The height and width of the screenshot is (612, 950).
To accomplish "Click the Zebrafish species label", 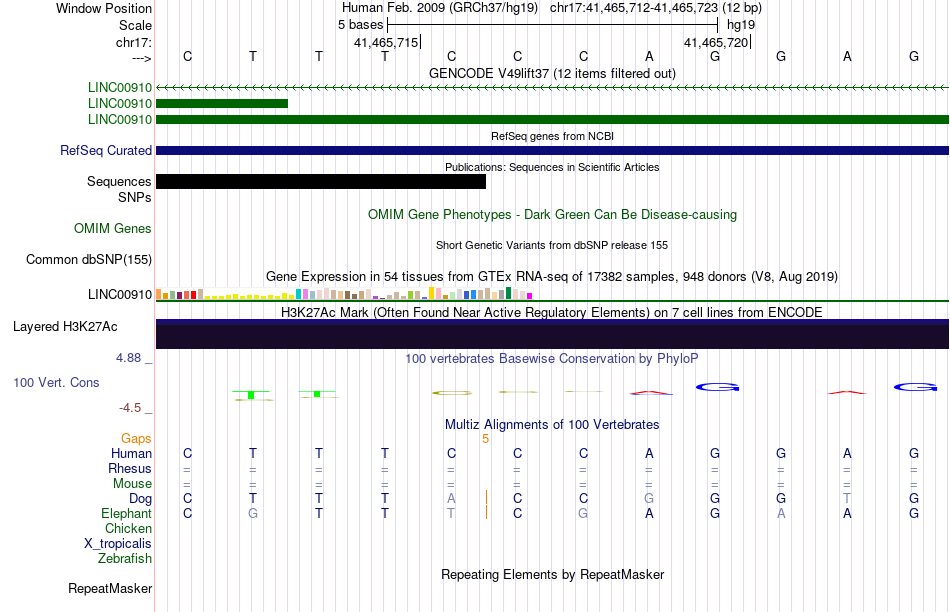I will 125,559.
